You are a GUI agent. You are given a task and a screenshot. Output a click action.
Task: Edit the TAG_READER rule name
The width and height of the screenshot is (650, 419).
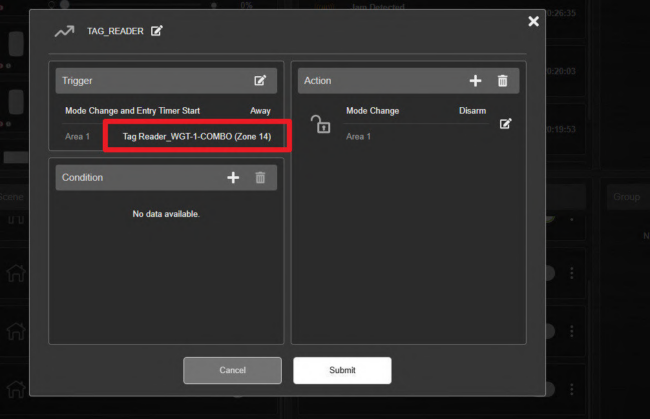tap(156, 31)
